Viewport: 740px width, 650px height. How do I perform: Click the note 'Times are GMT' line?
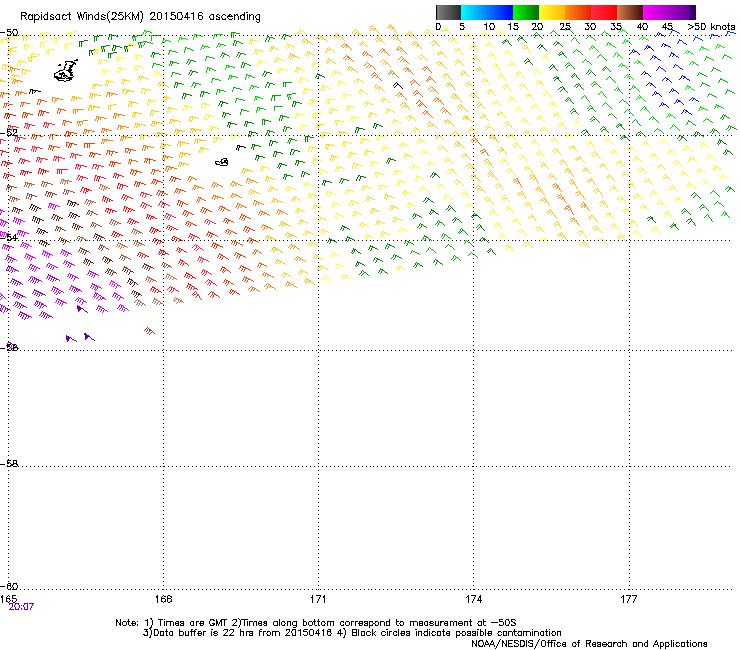coord(316,623)
